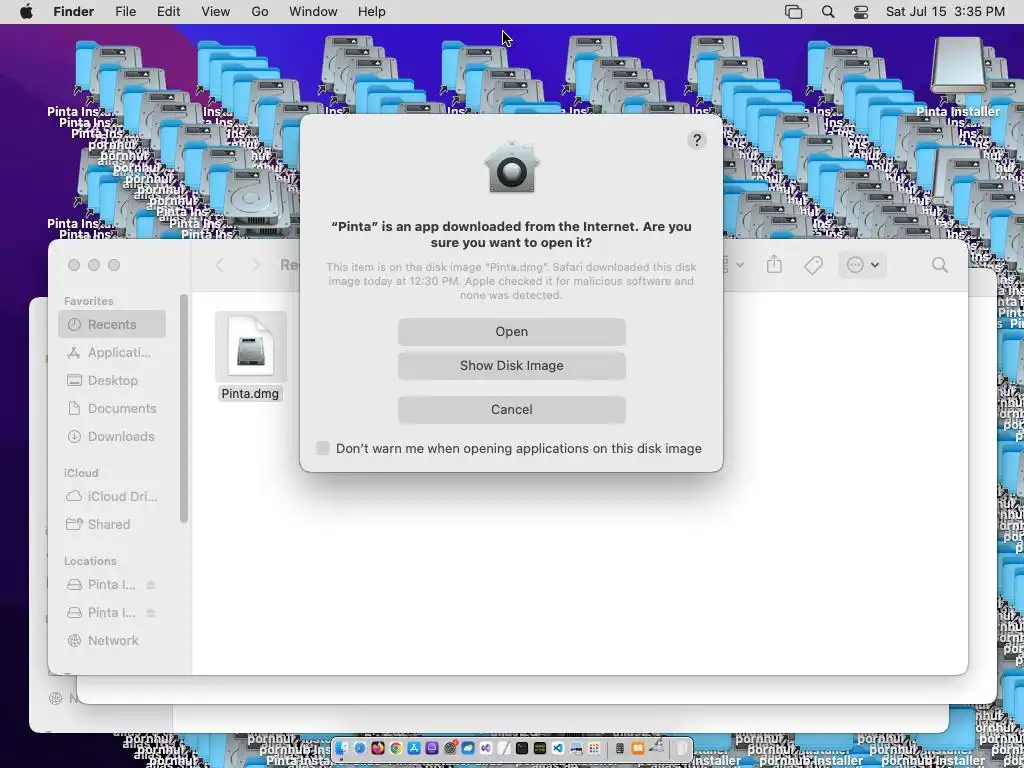Screen dimensions: 1024x768
Task: Click the Open button in the dialog
Action: point(511,332)
